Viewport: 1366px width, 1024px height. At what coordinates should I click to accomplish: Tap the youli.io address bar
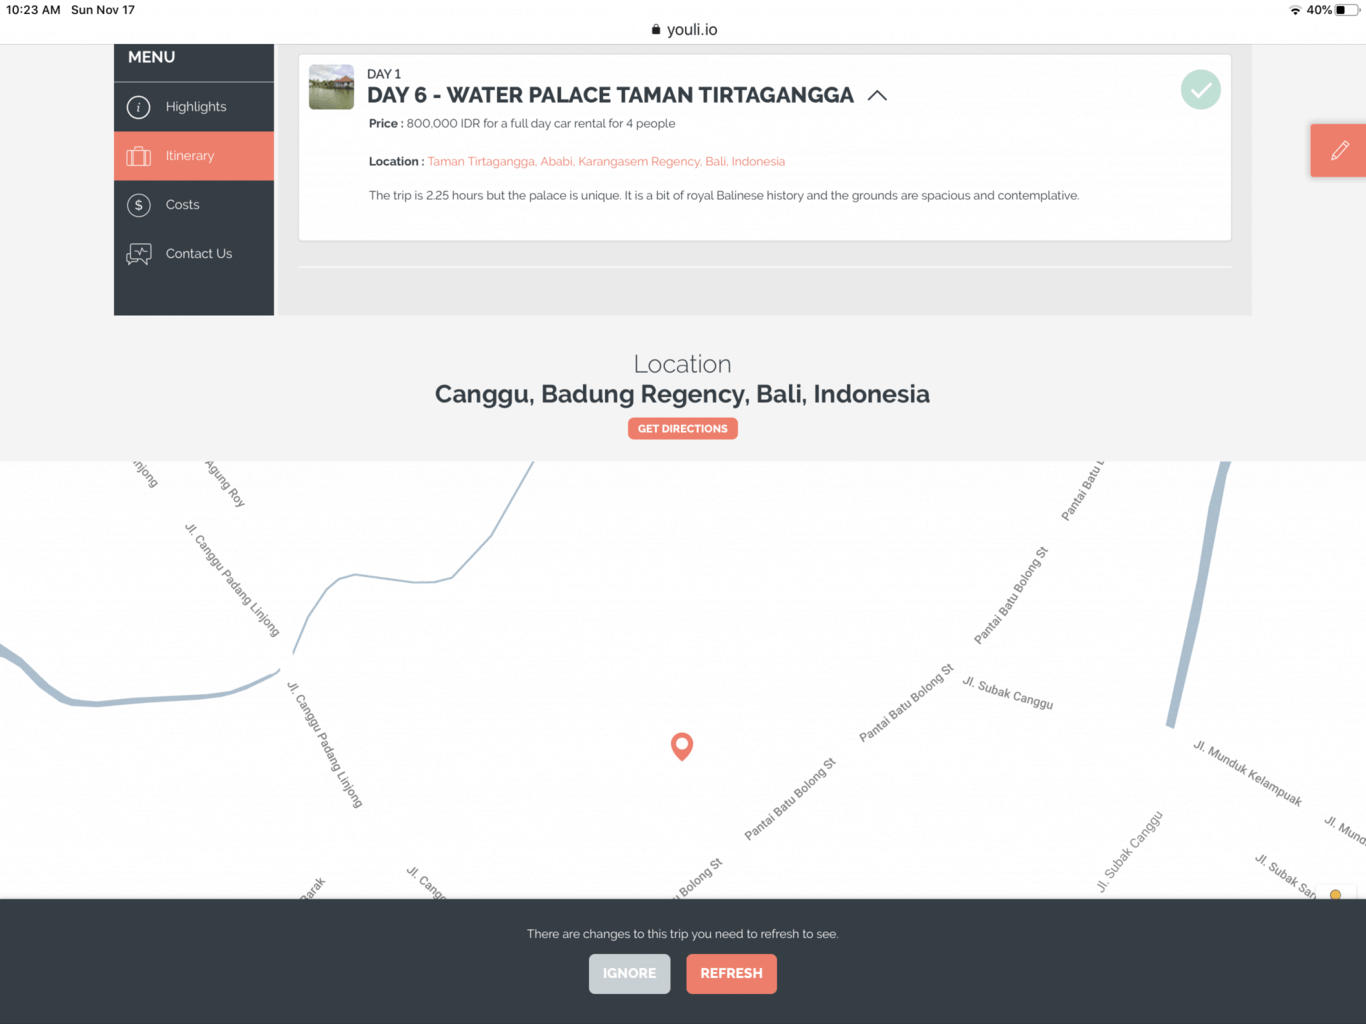691,30
